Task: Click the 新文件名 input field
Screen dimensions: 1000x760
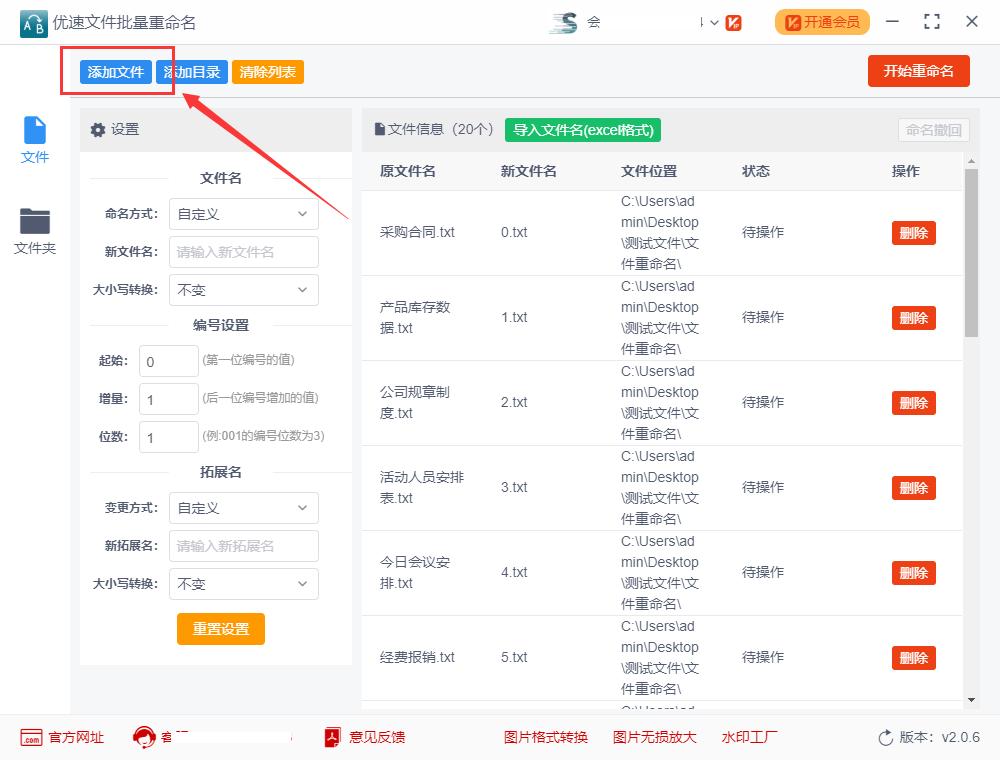Action: [243, 252]
